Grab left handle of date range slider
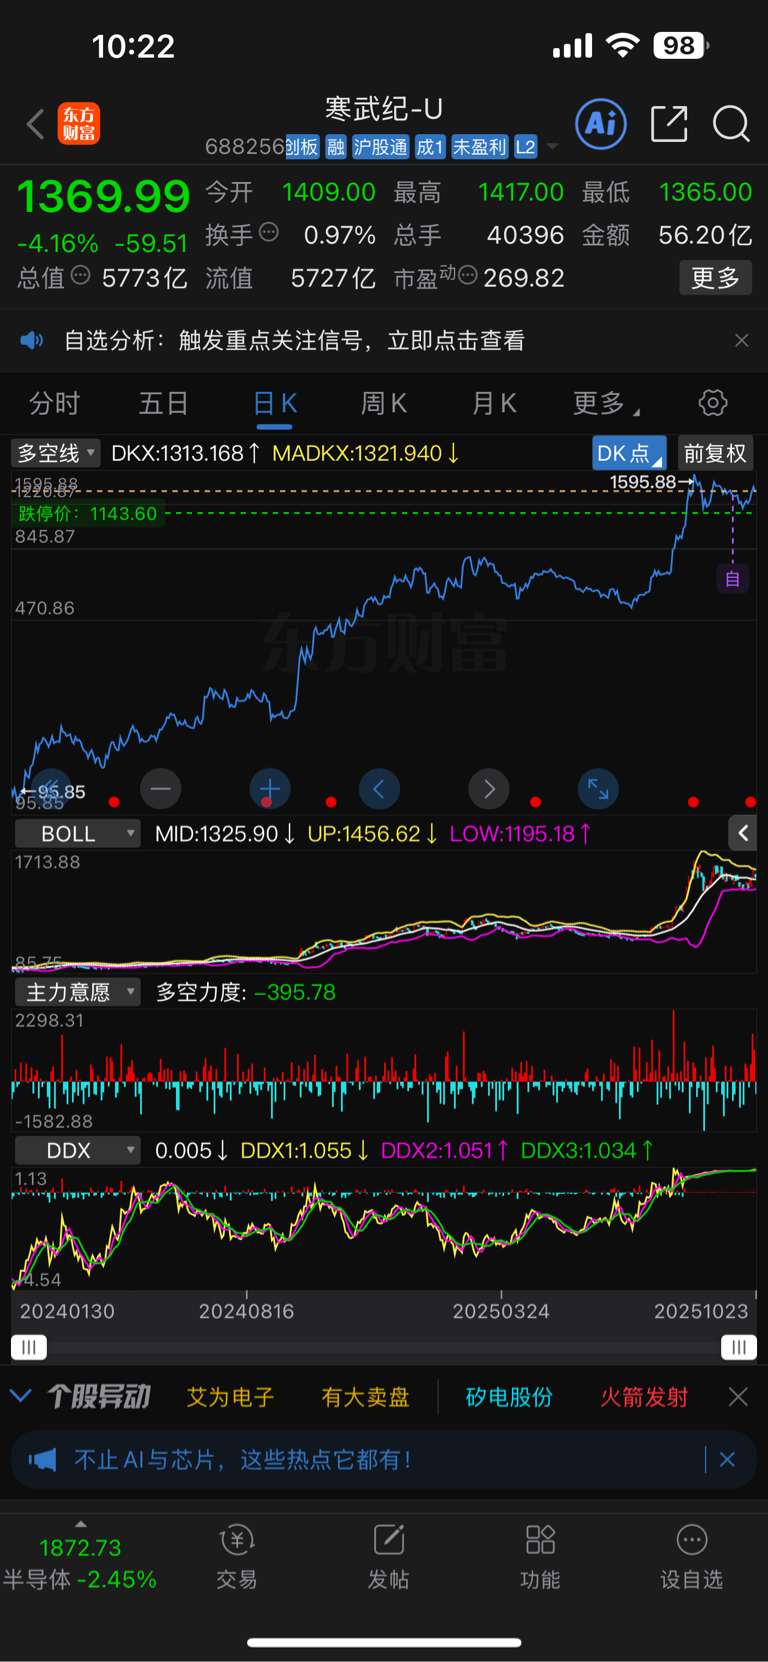The width and height of the screenshot is (768, 1662). coord(29,1347)
